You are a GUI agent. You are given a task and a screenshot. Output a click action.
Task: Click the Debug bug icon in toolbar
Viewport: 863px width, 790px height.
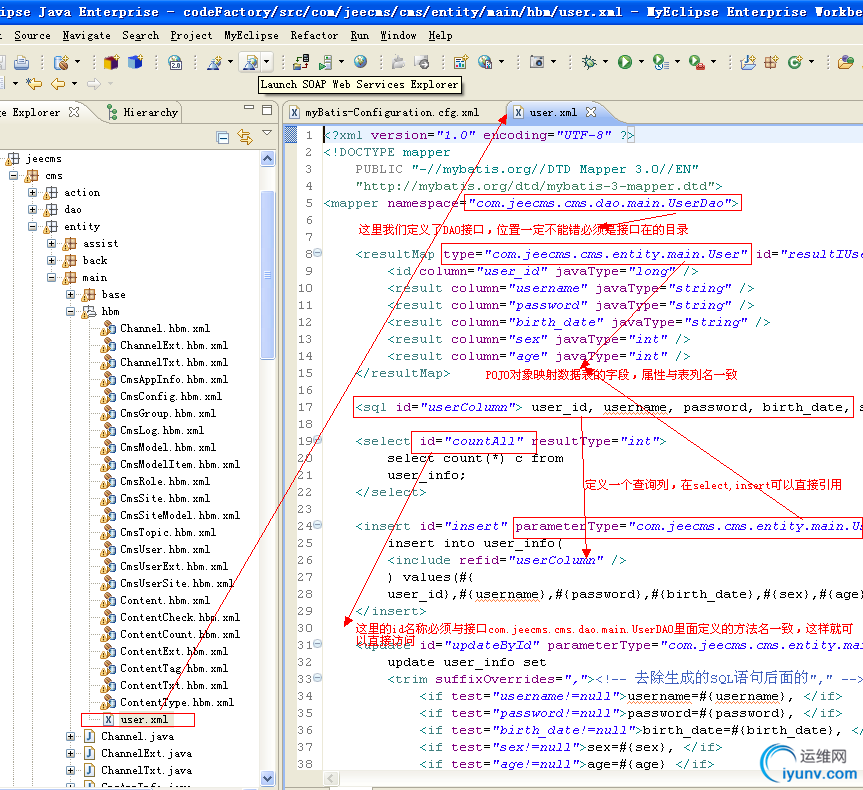coord(590,62)
